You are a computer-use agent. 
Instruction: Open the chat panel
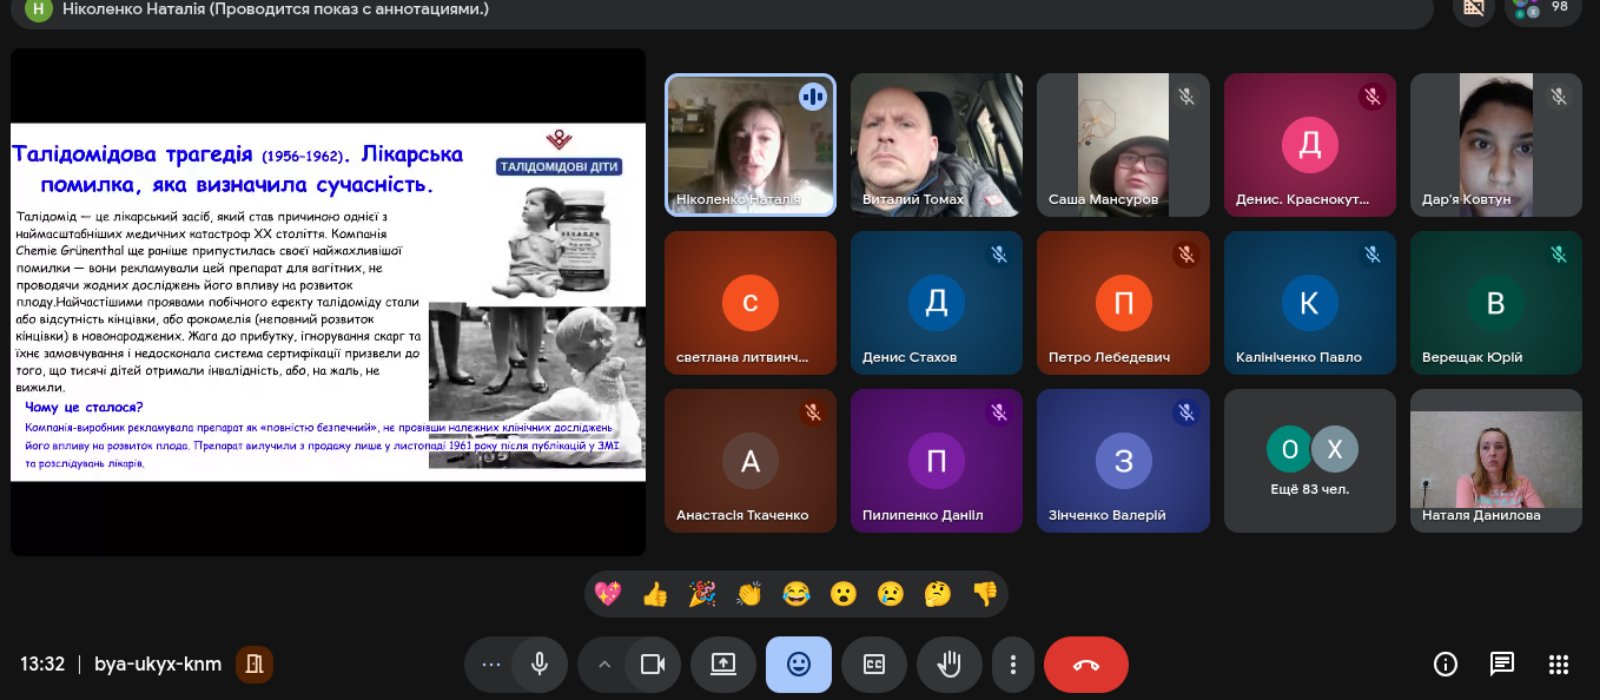(1501, 664)
